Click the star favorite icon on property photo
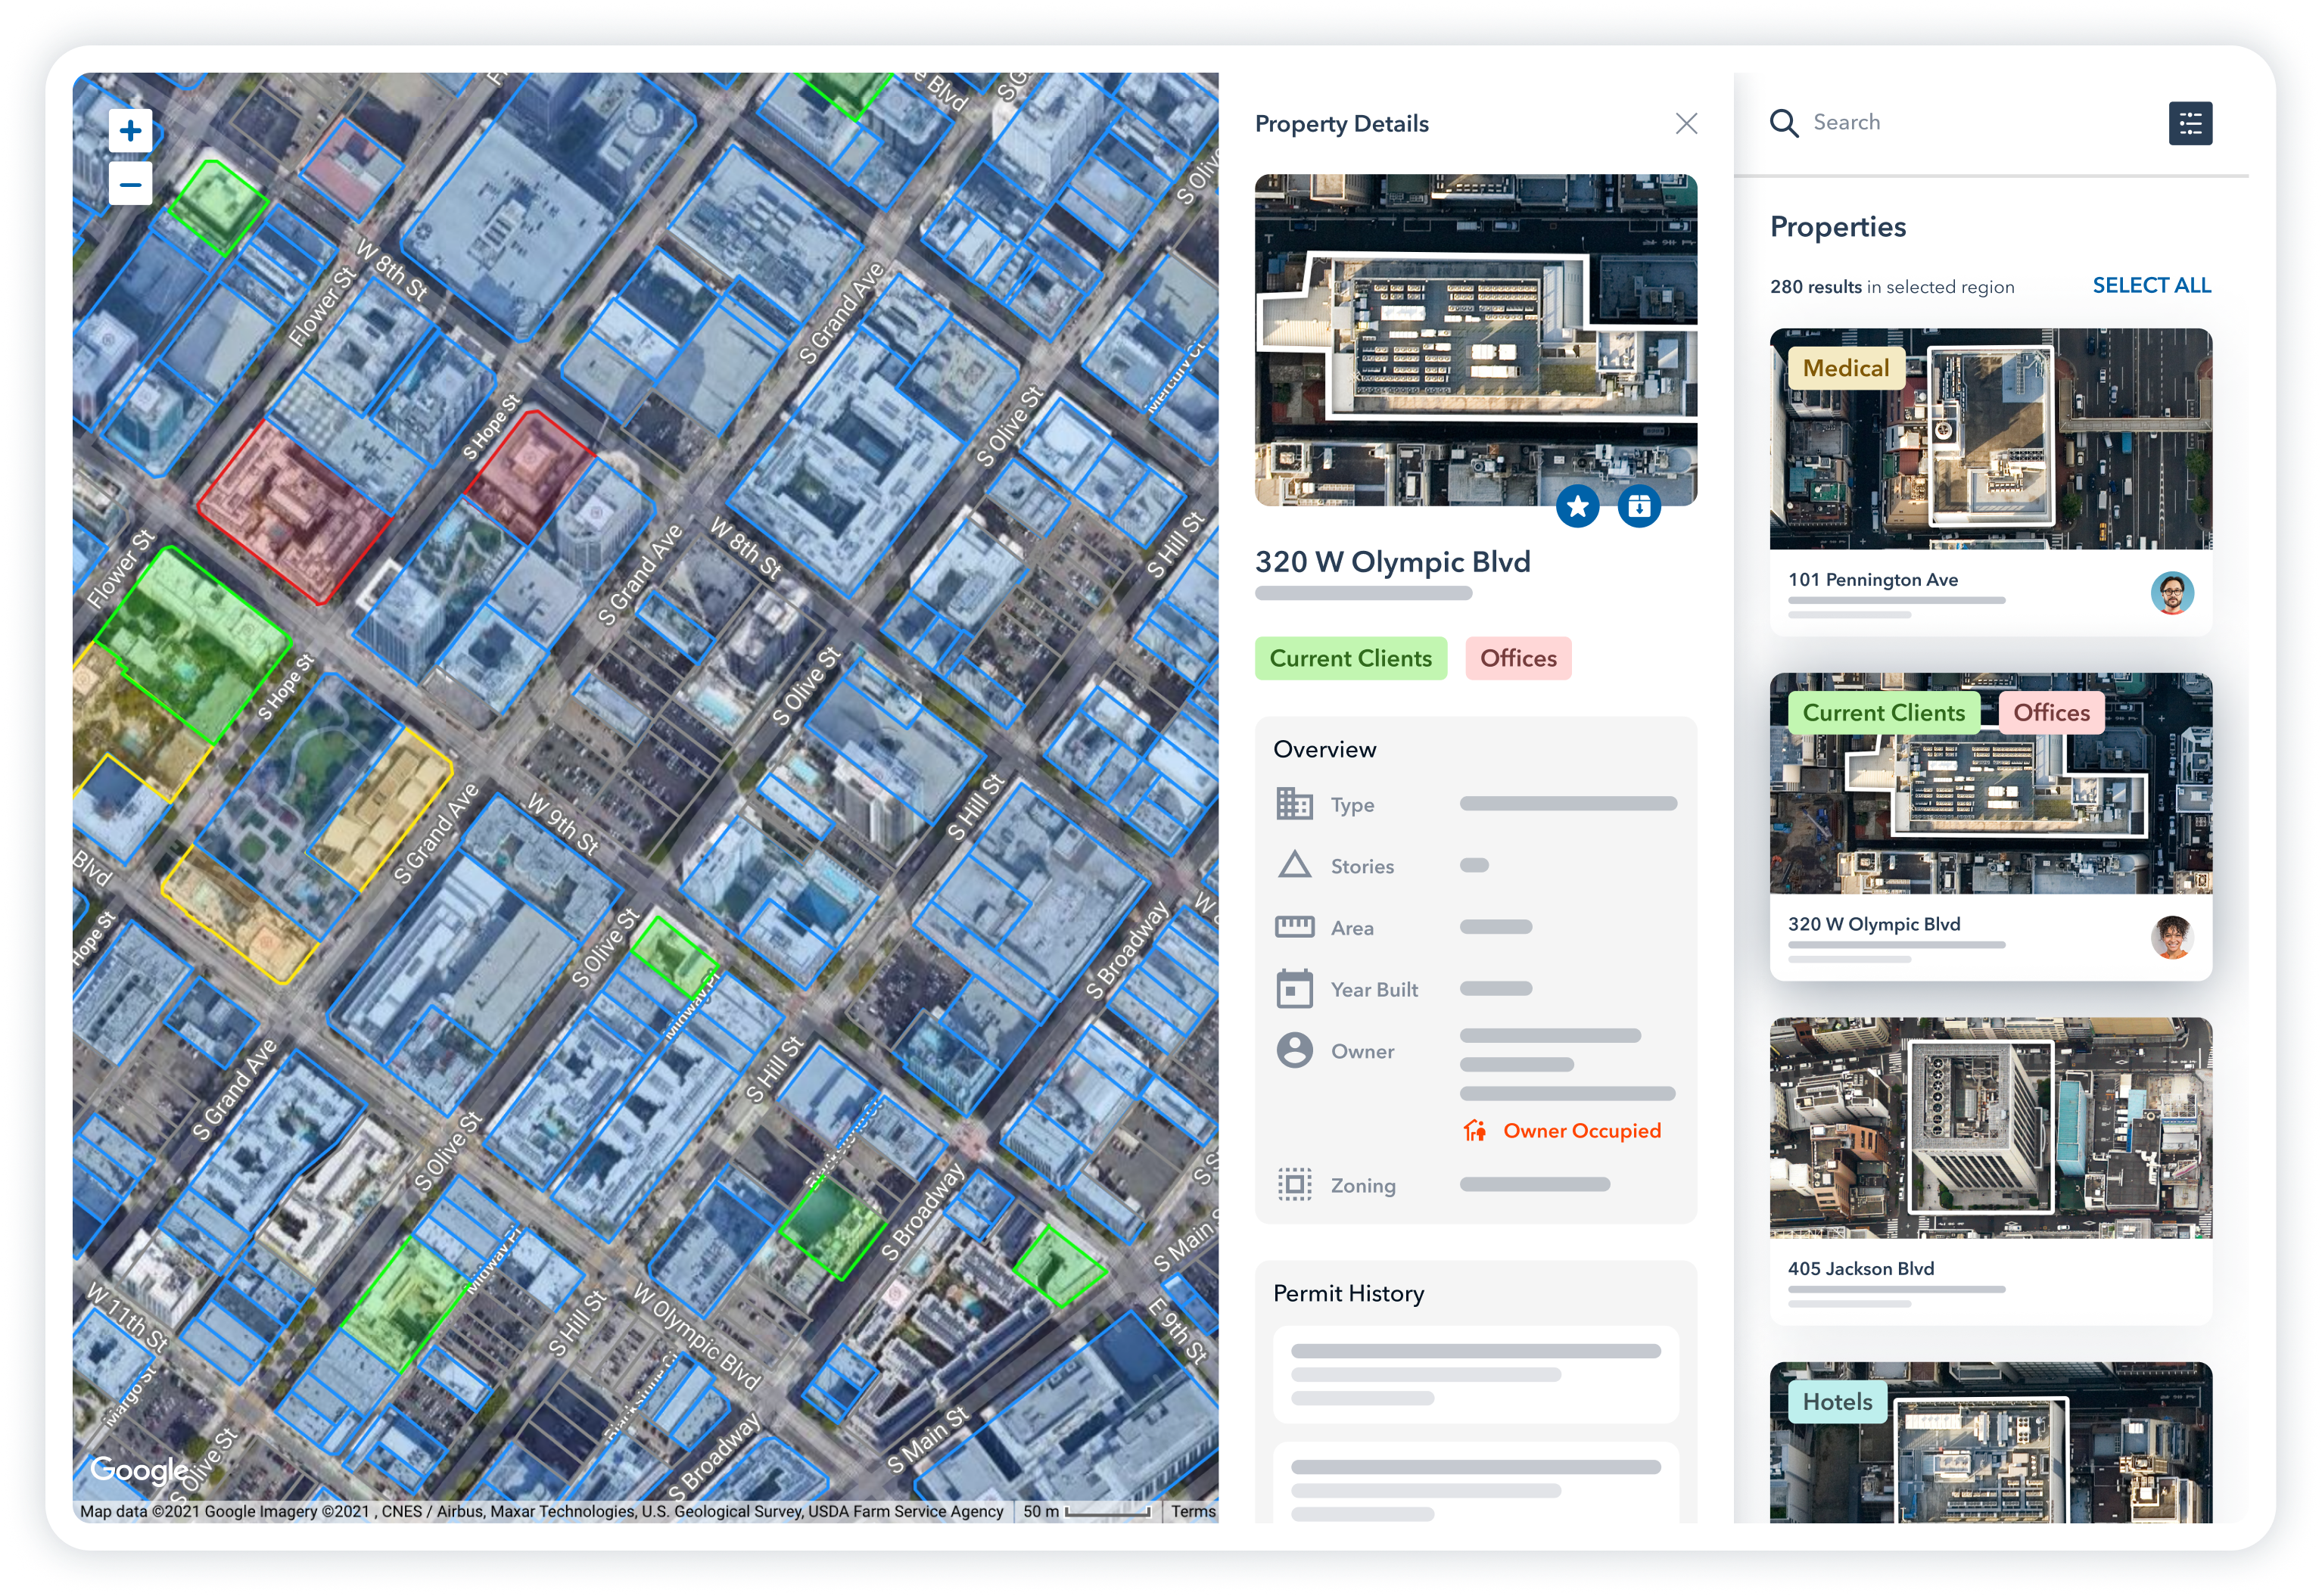2322x1596 pixels. [x=1577, y=507]
